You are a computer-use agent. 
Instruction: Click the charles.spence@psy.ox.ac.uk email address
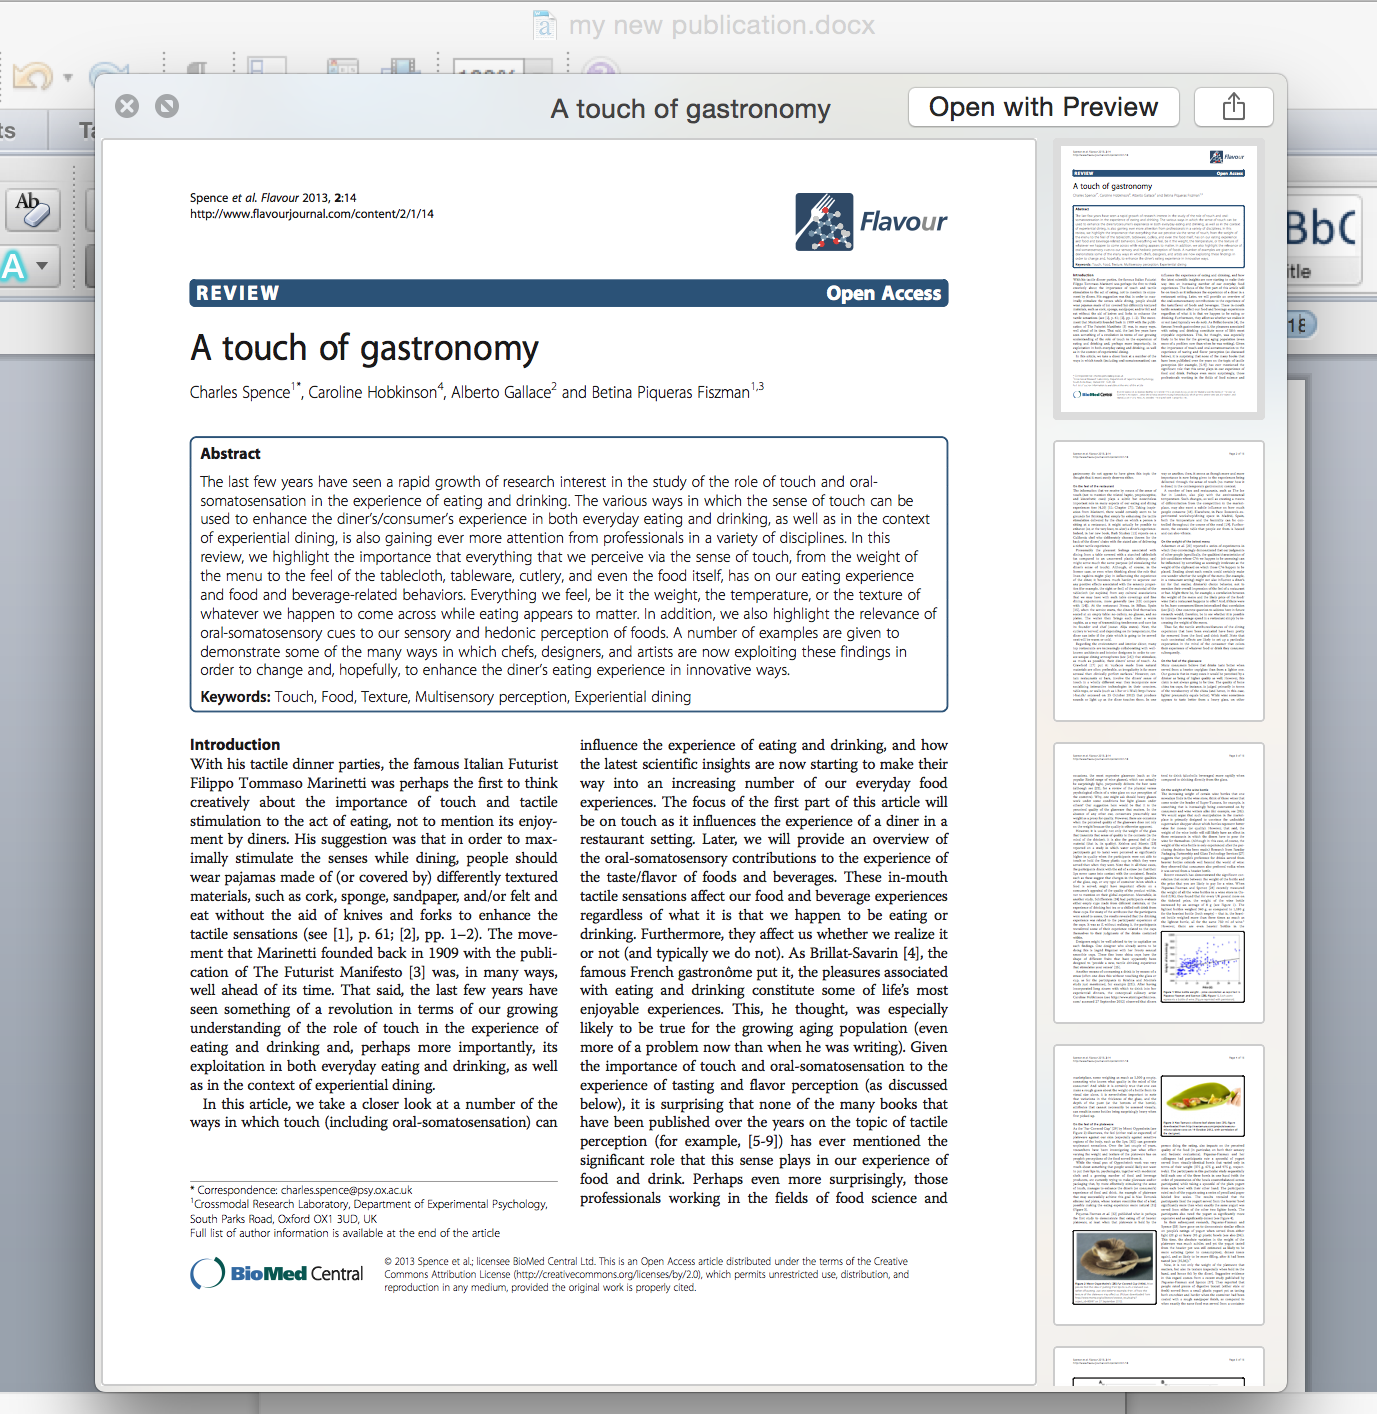pyautogui.click(x=347, y=1190)
